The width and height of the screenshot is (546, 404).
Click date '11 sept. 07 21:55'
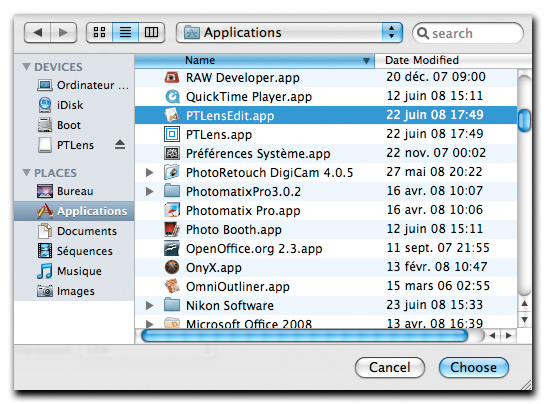click(x=438, y=248)
